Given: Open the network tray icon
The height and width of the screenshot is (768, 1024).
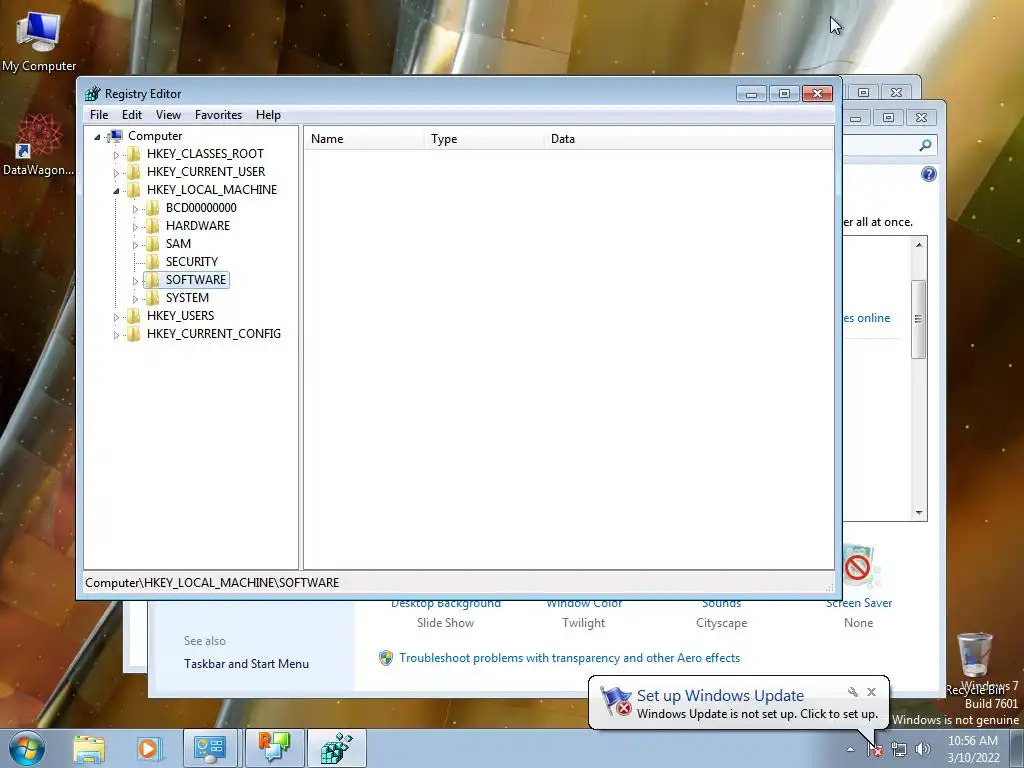Looking at the screenshot, I should tap(899, 750).
